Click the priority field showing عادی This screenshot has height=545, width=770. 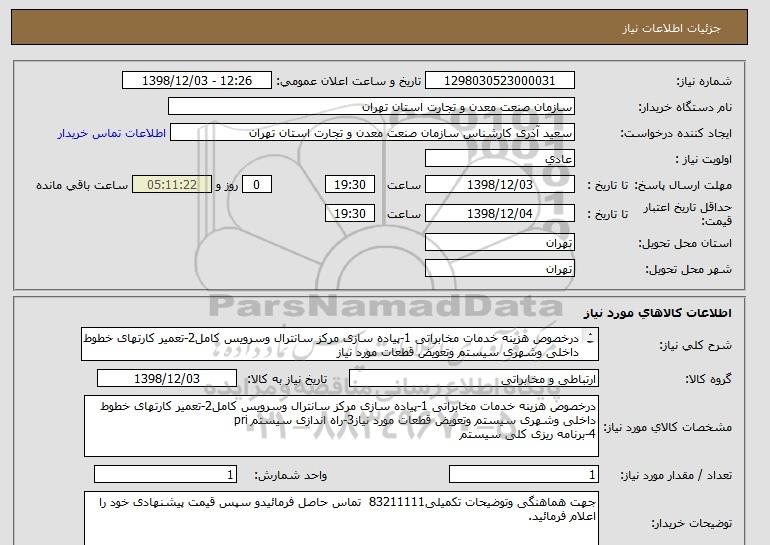(x=499, y=159)
